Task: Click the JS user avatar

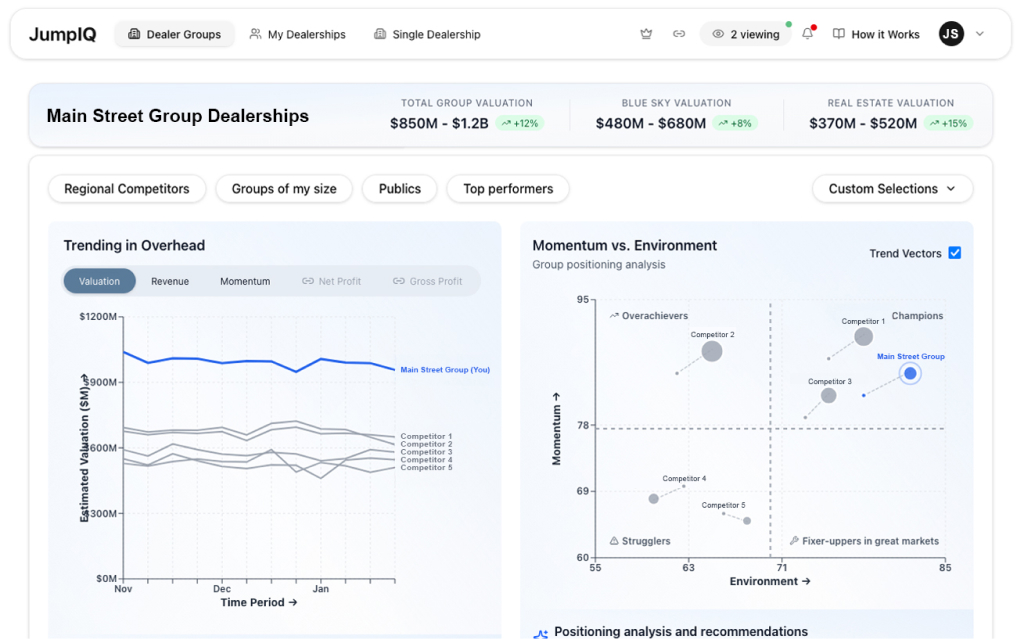Action: (x=951, y=34)
